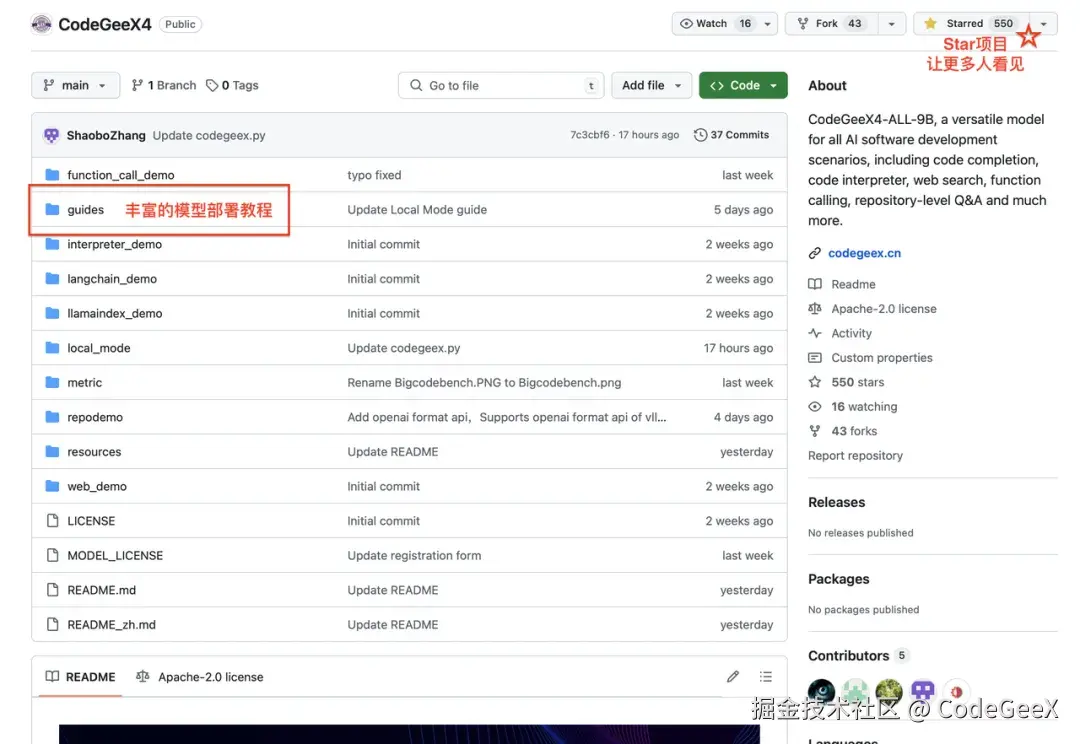This screenshot has width=1080, height=744.
Task: Select the README tab
Action: pos(81,677)
